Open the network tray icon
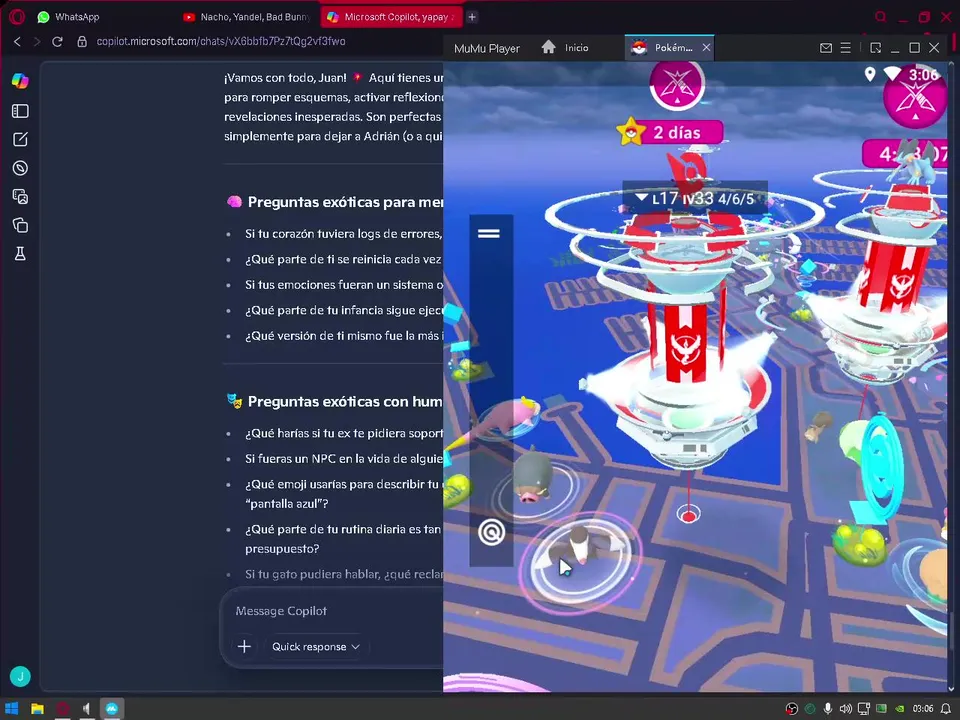The image size is (960, 720). [x=864, y=709]
